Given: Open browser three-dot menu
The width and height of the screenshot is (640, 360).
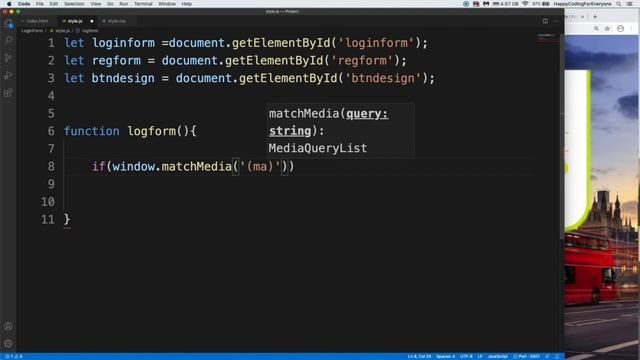Looking at the screenshot, I should pos(631,29).
